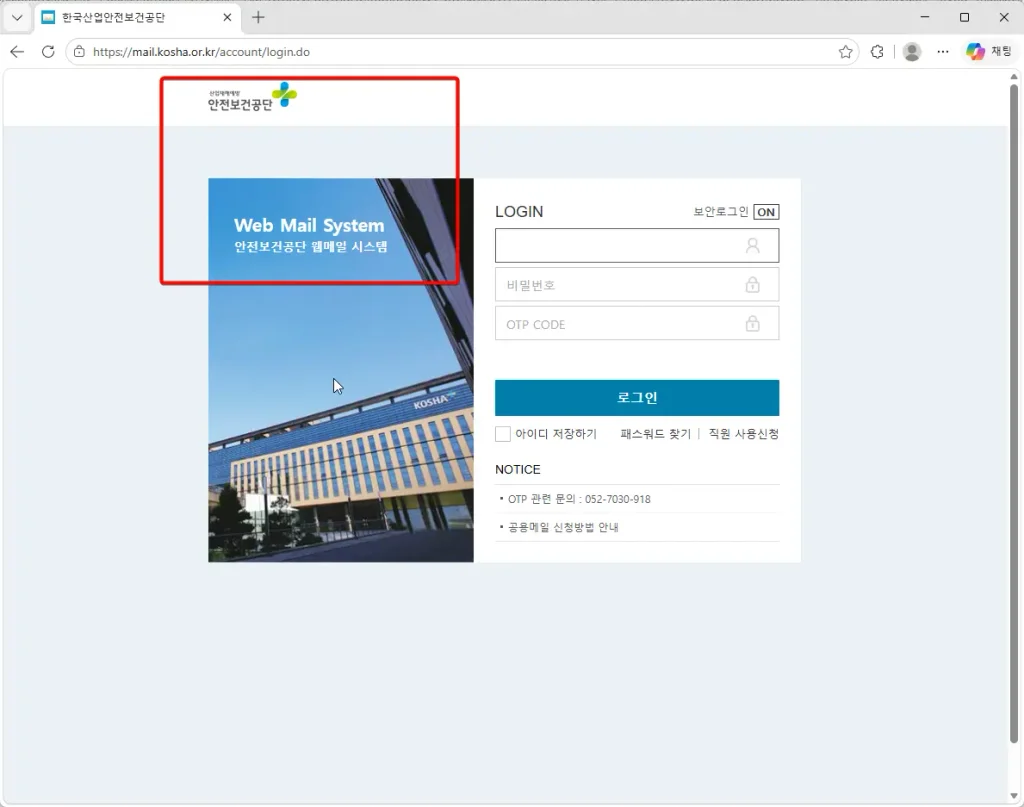Screen dimensions: 1024x807
Task: Click the address bar URL
Action: [201, 52]
